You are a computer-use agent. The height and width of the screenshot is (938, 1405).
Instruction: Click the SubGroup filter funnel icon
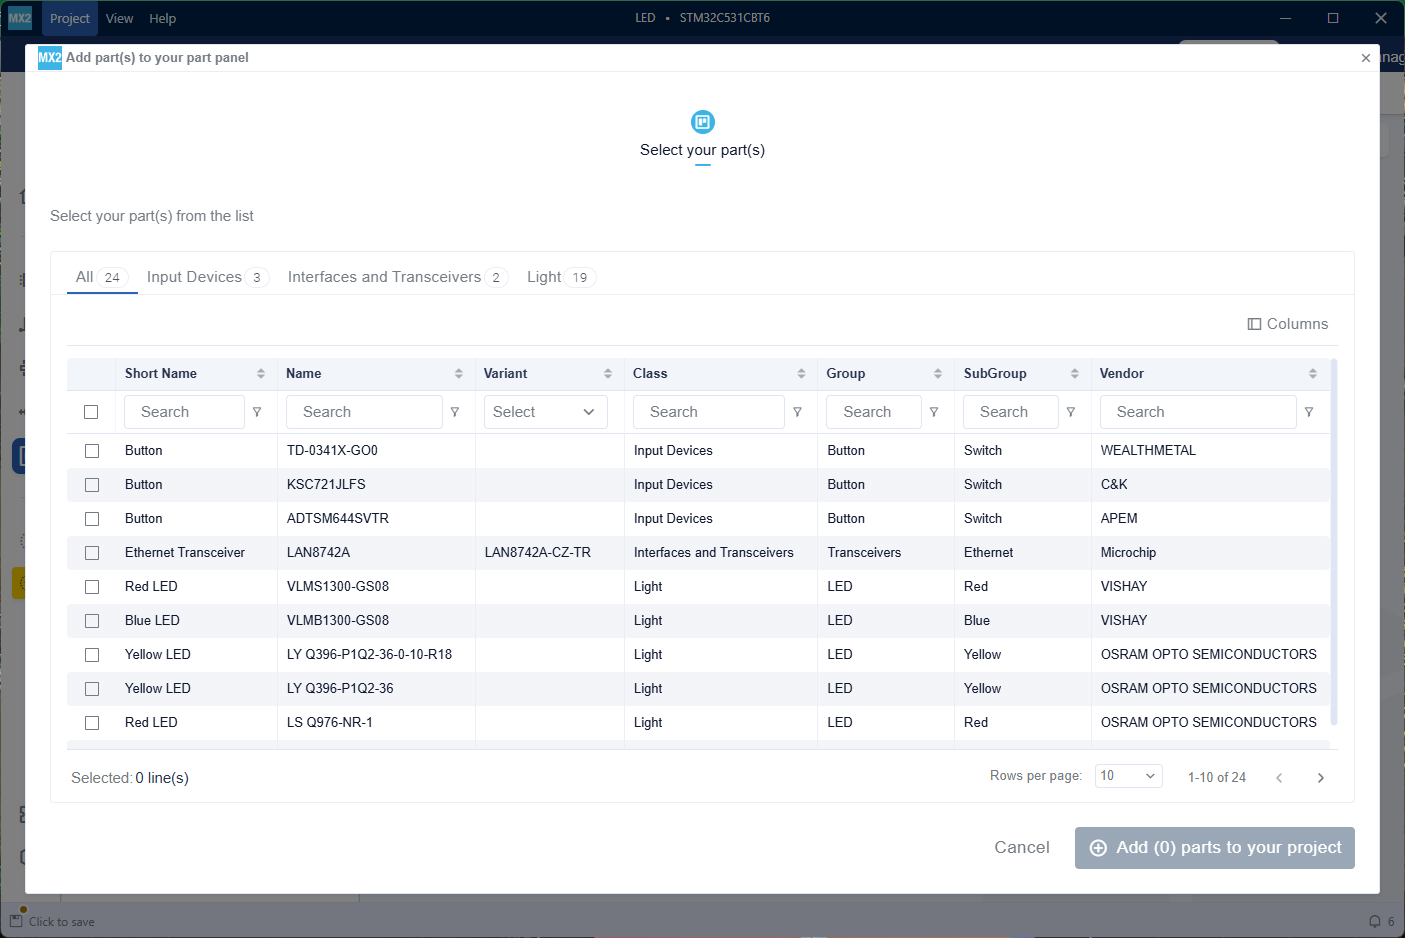[x=1071, y=412]
